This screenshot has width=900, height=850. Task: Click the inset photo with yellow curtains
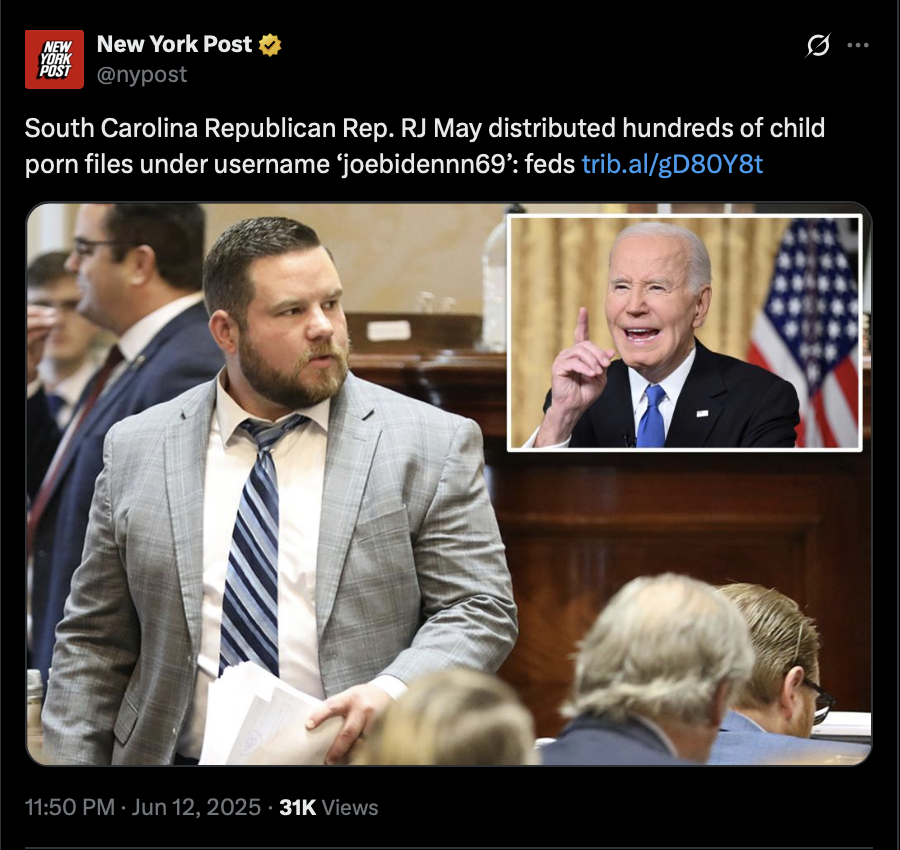pyautogui.click(x=685, y=333)
